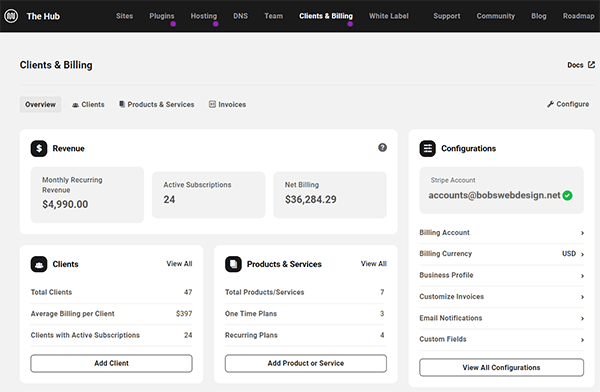Image resolution: width=600 pixels, height=392 pixels.
Task: Expand the Custom Fields chevron
Action: 582,340
